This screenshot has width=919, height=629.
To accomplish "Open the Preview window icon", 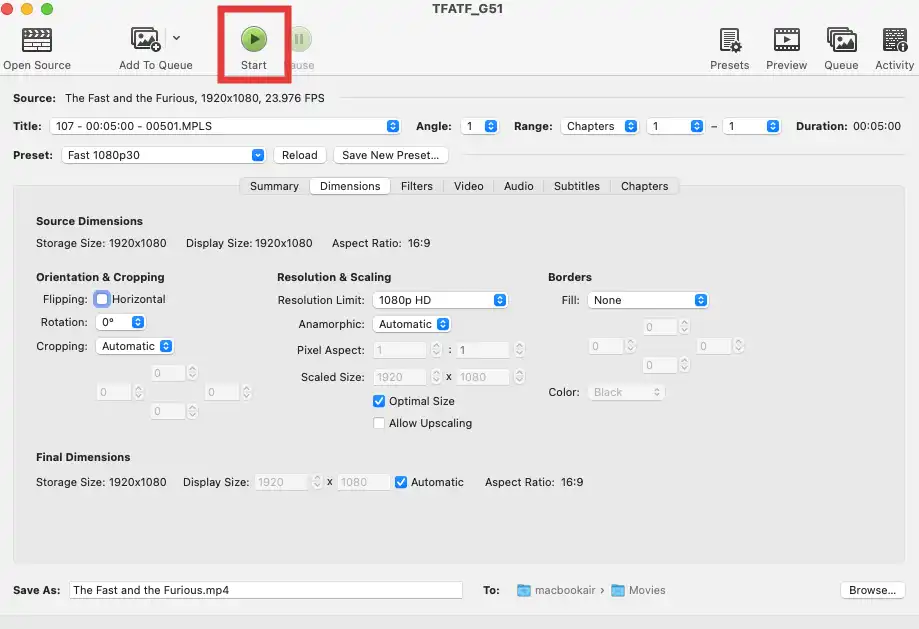I will (x=786, y=40).
